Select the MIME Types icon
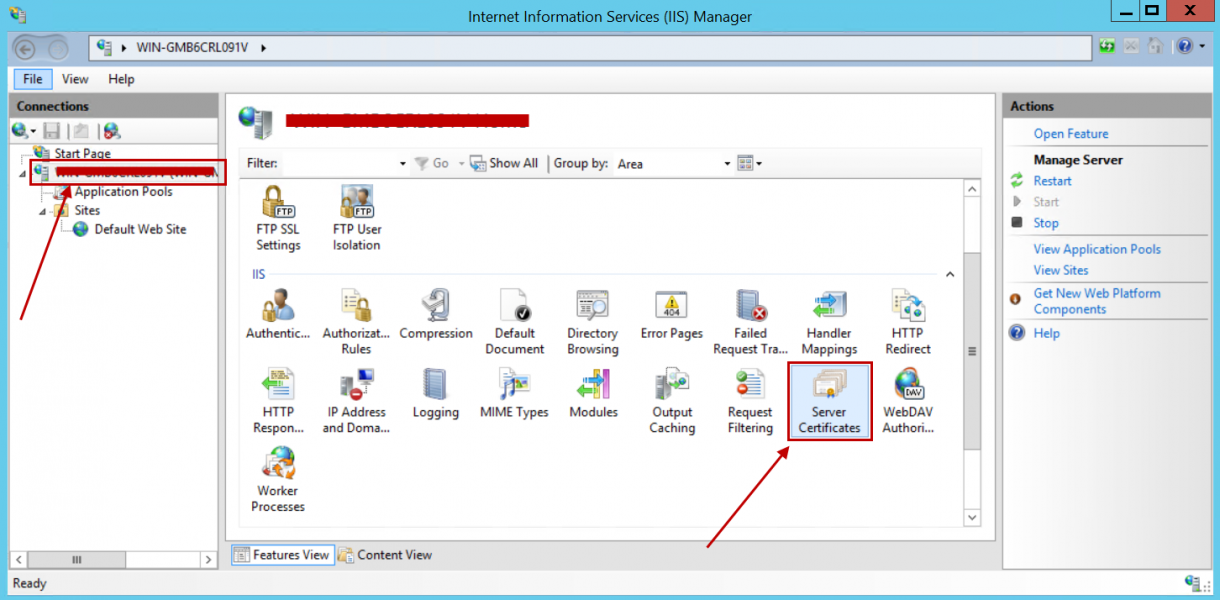The height and width of the screenshot is (600, 1220). (514, 394)
